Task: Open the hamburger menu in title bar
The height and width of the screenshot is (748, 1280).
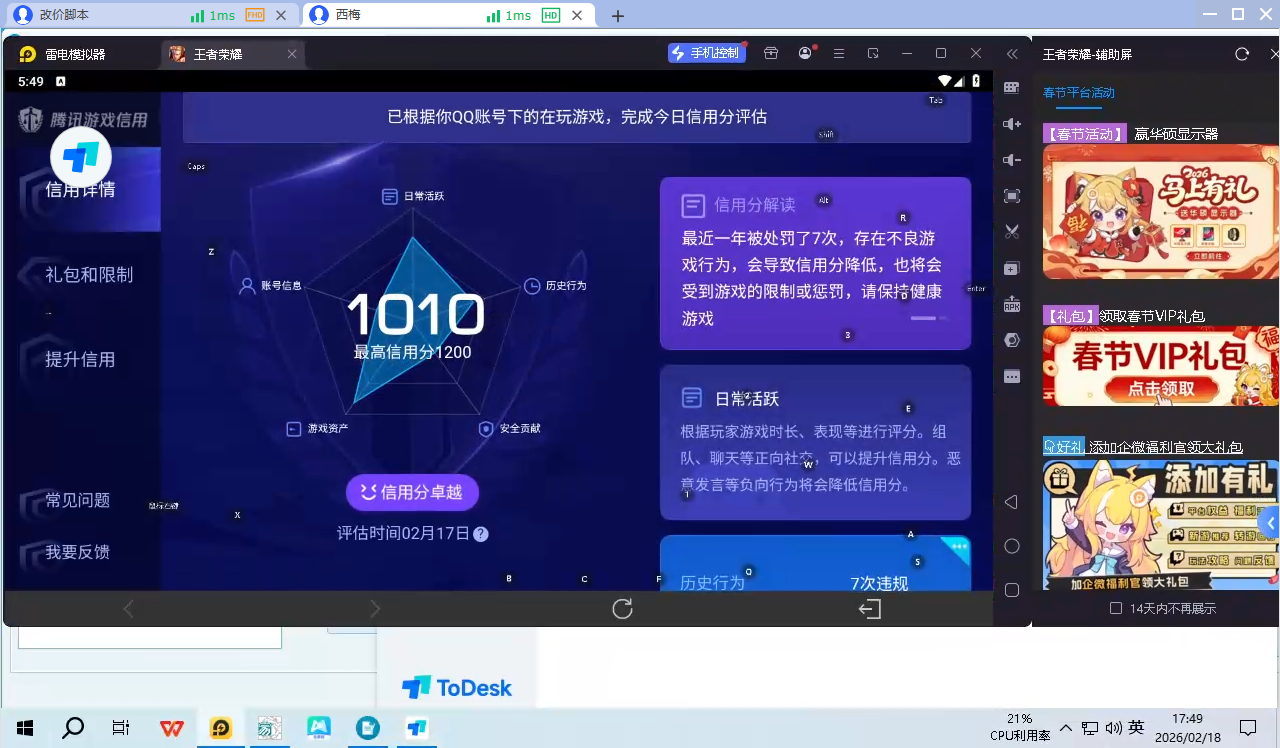Action: pos(839,53)
